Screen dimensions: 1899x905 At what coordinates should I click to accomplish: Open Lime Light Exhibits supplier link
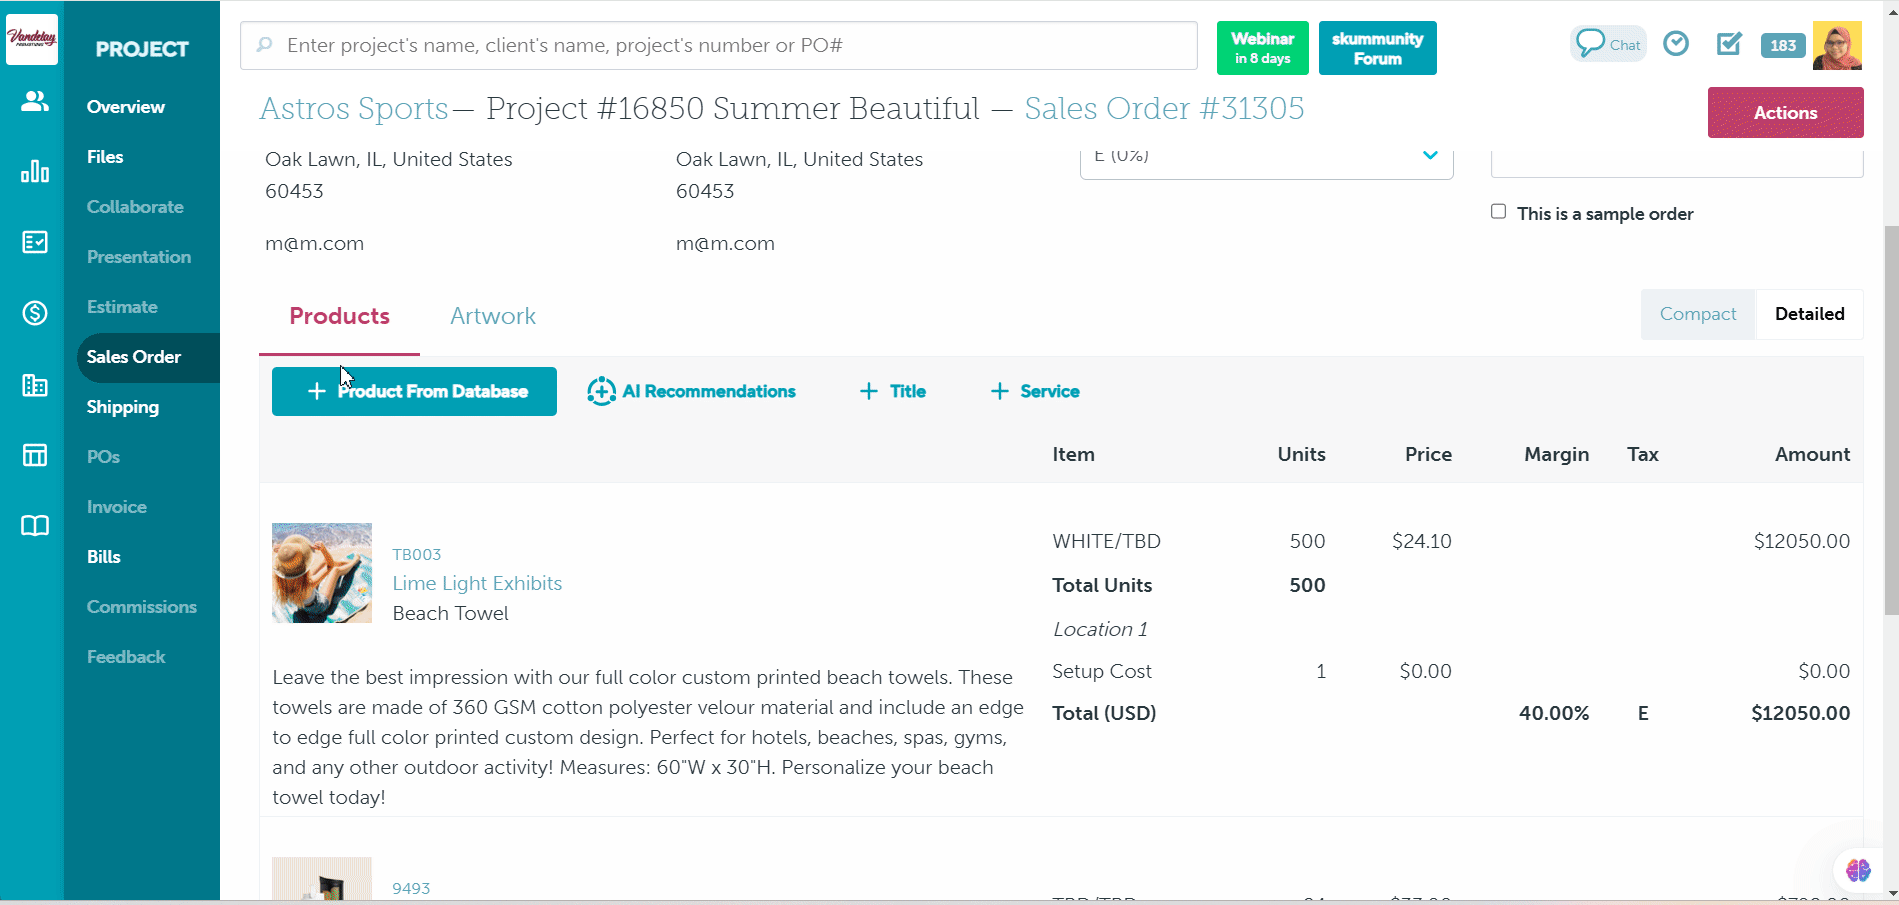(x=477, y=583)
